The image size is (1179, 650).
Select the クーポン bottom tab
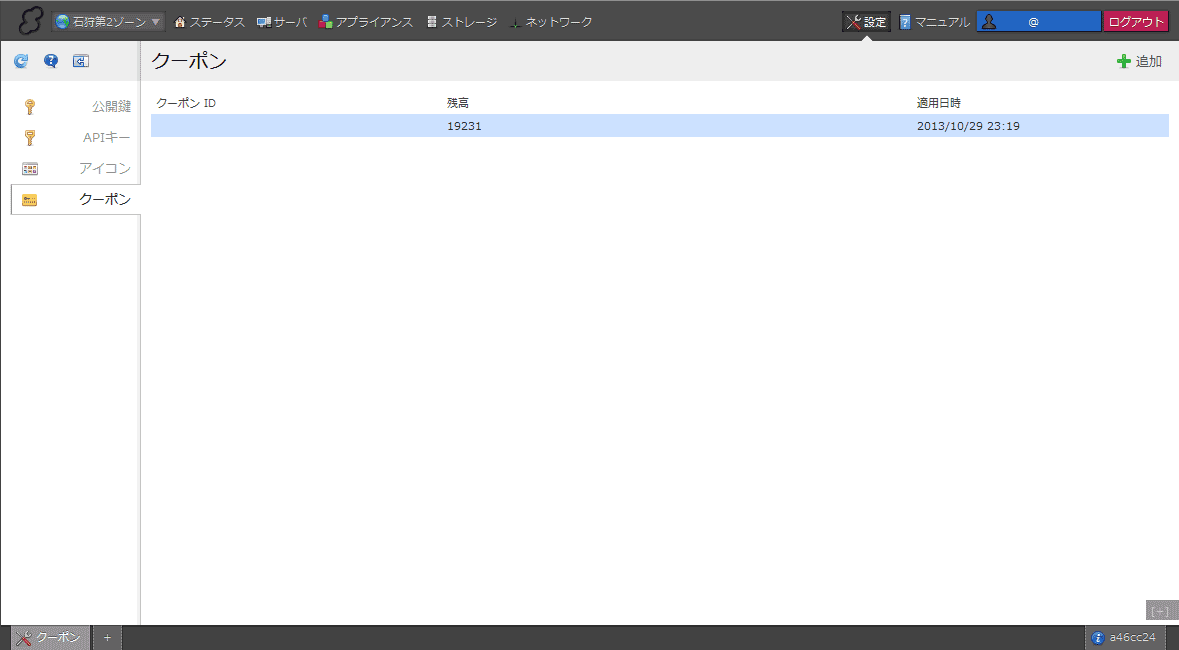coord(50,637)
